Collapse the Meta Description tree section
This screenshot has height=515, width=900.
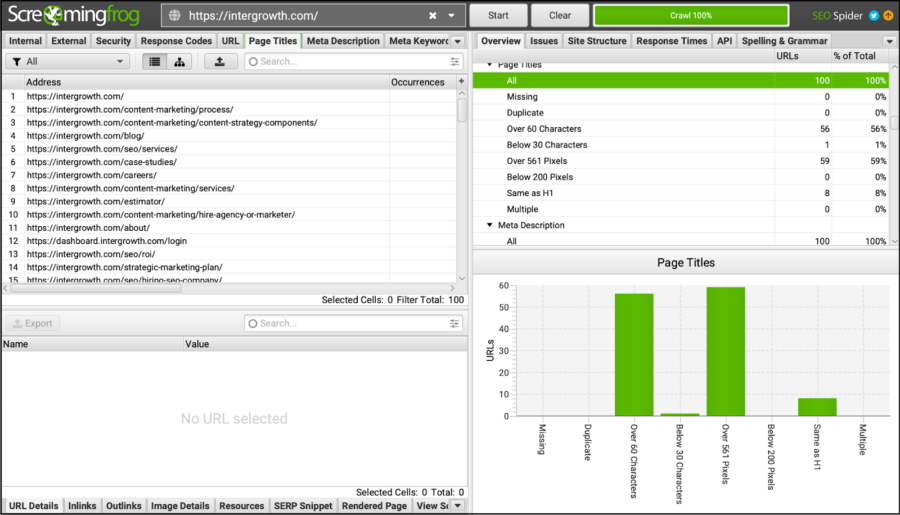[490, 225]
